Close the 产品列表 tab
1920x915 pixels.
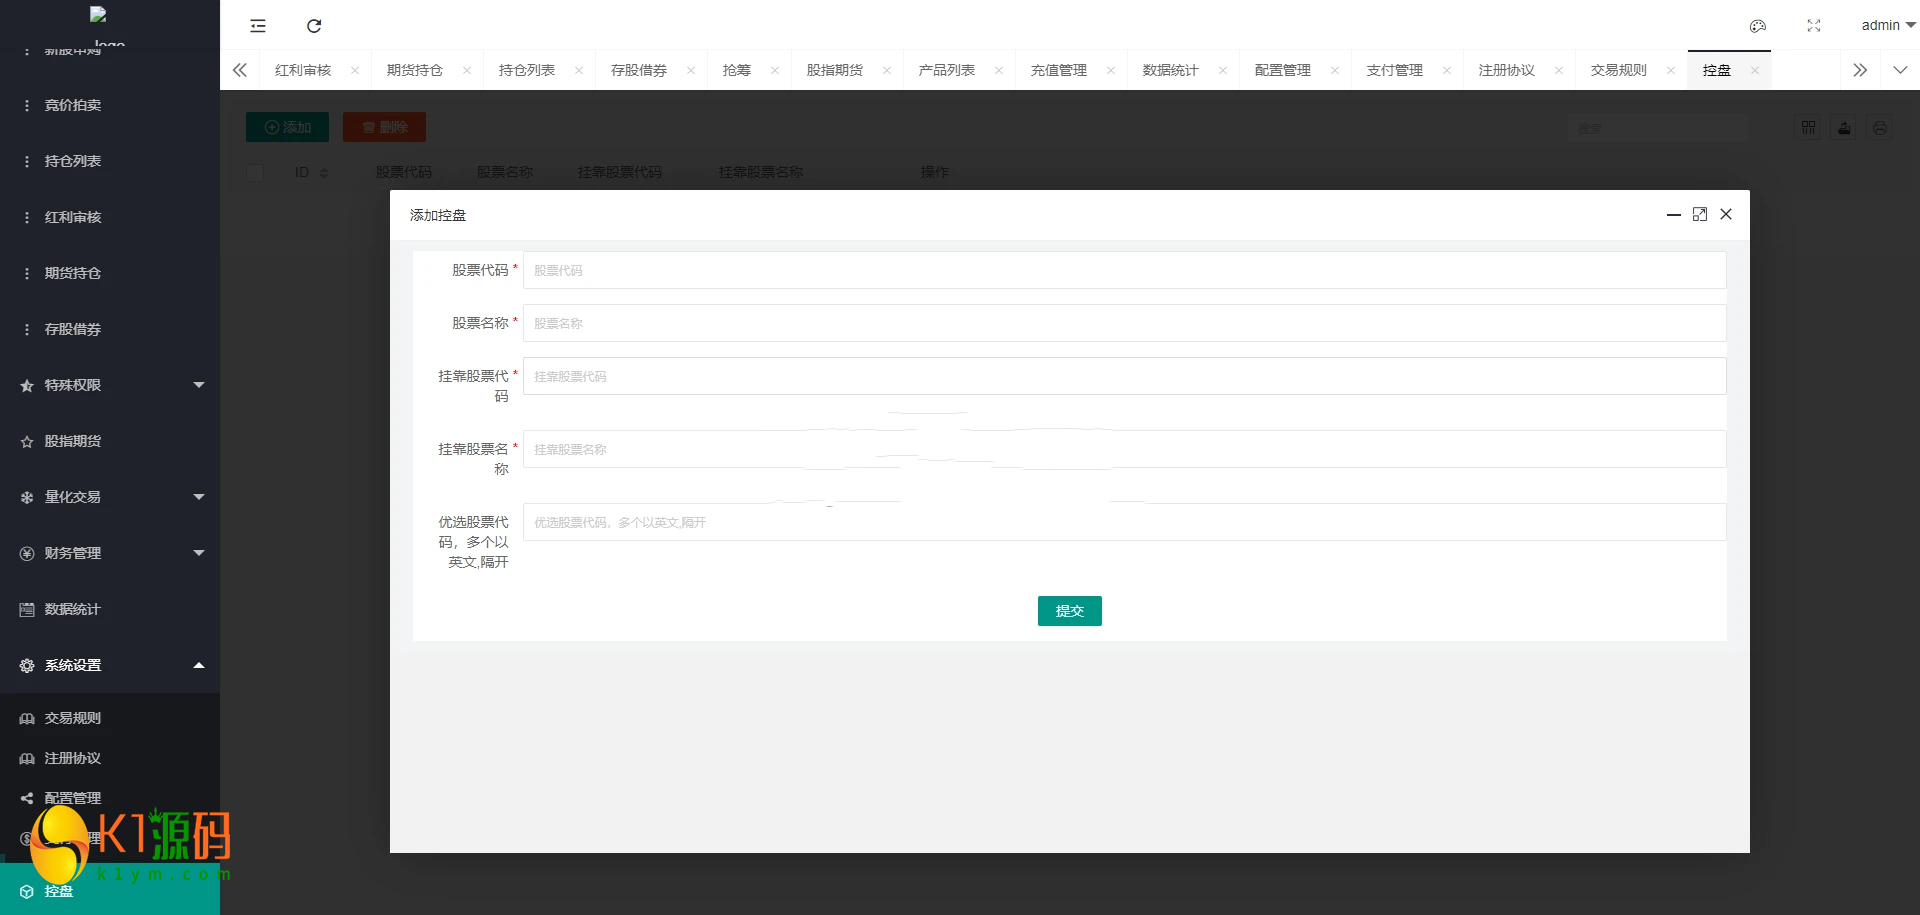pos(999,70)
